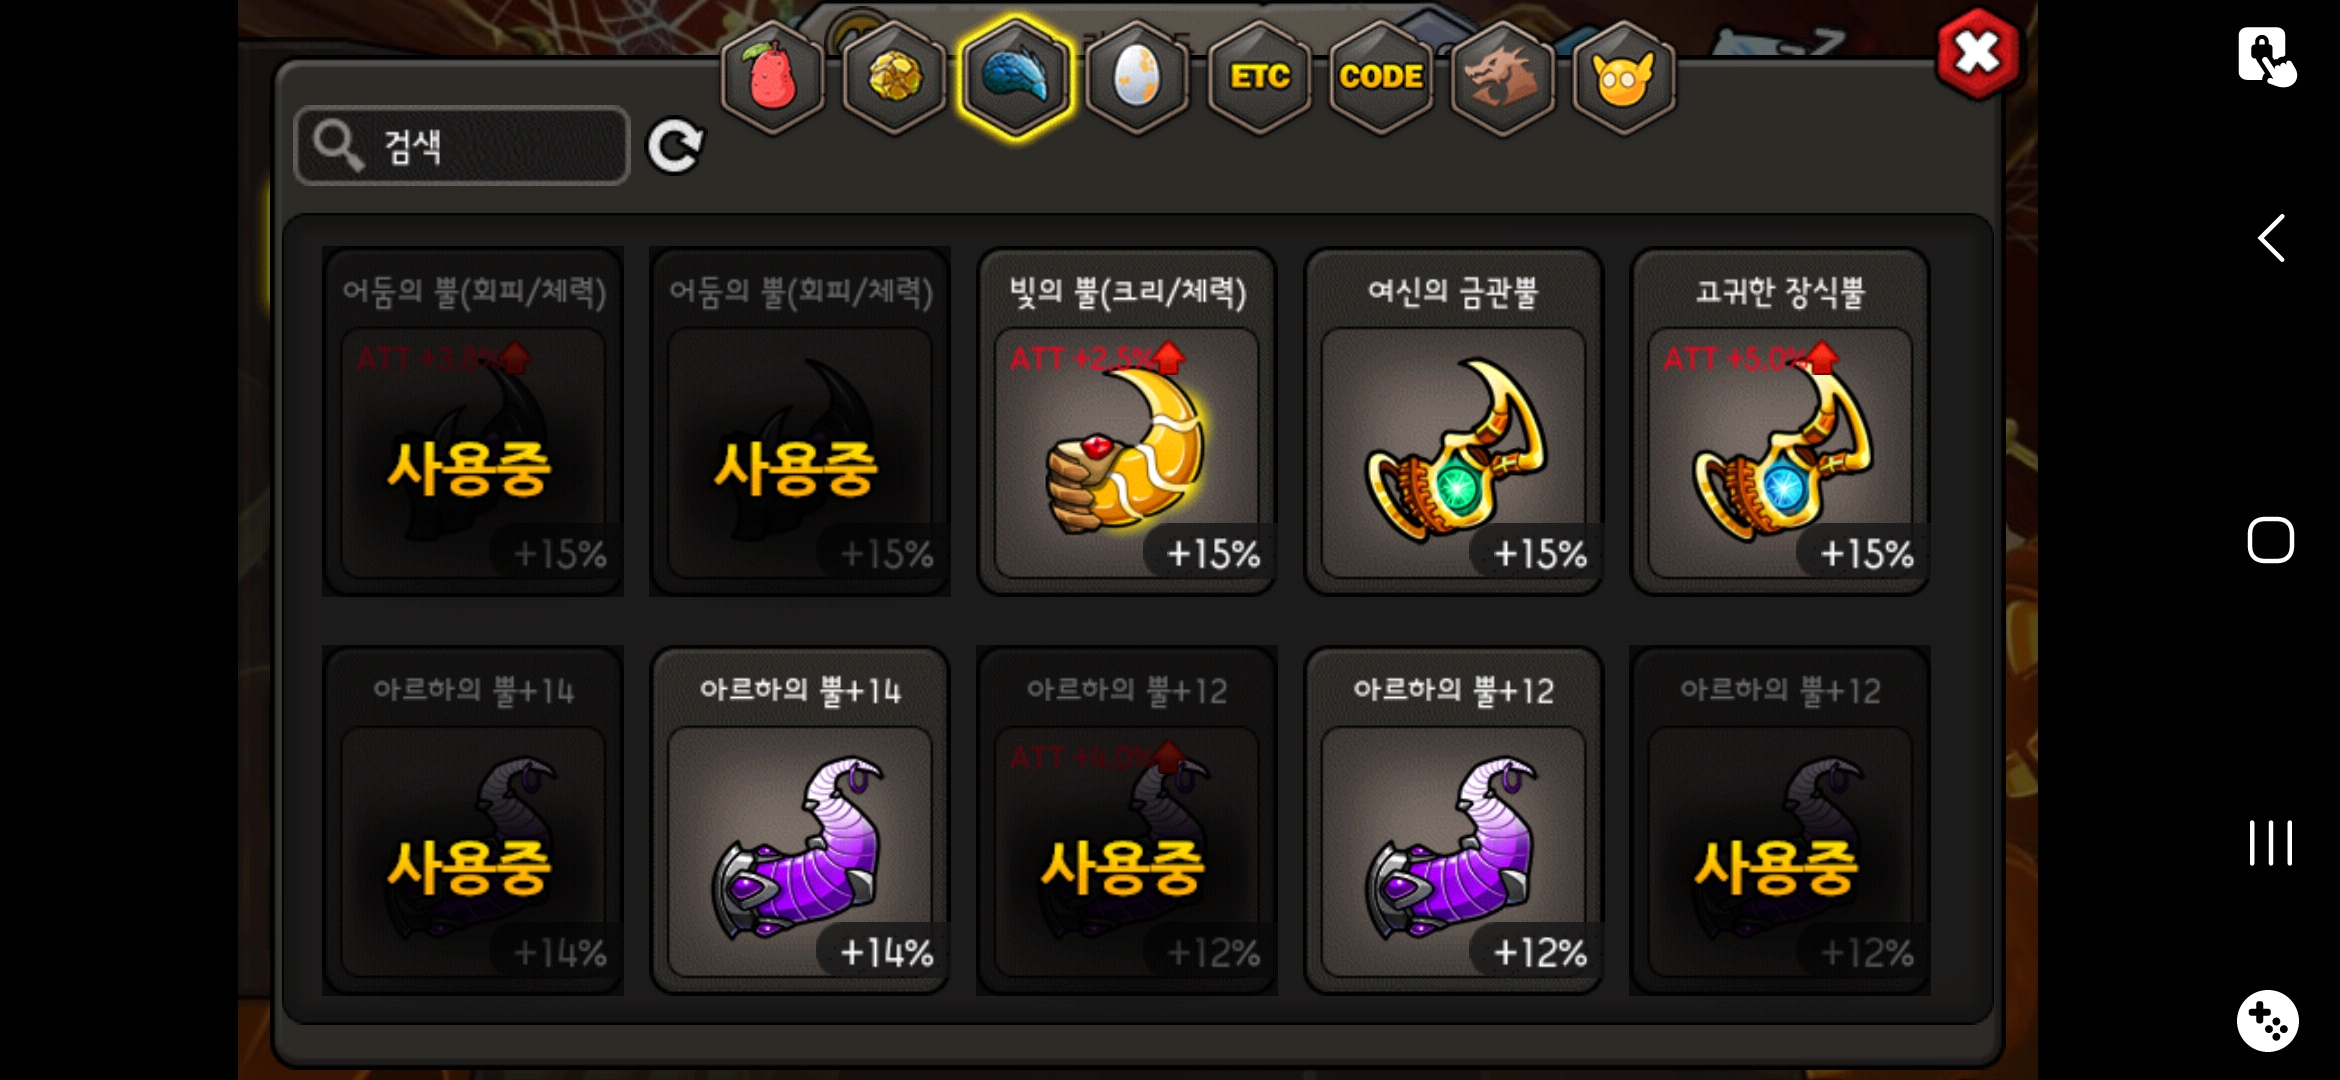Image resolution: width=2340 pixels, height=1080 pixels.
Task: Select the available 아르하의 뿔+12 horn
Action: point(1454,820)
